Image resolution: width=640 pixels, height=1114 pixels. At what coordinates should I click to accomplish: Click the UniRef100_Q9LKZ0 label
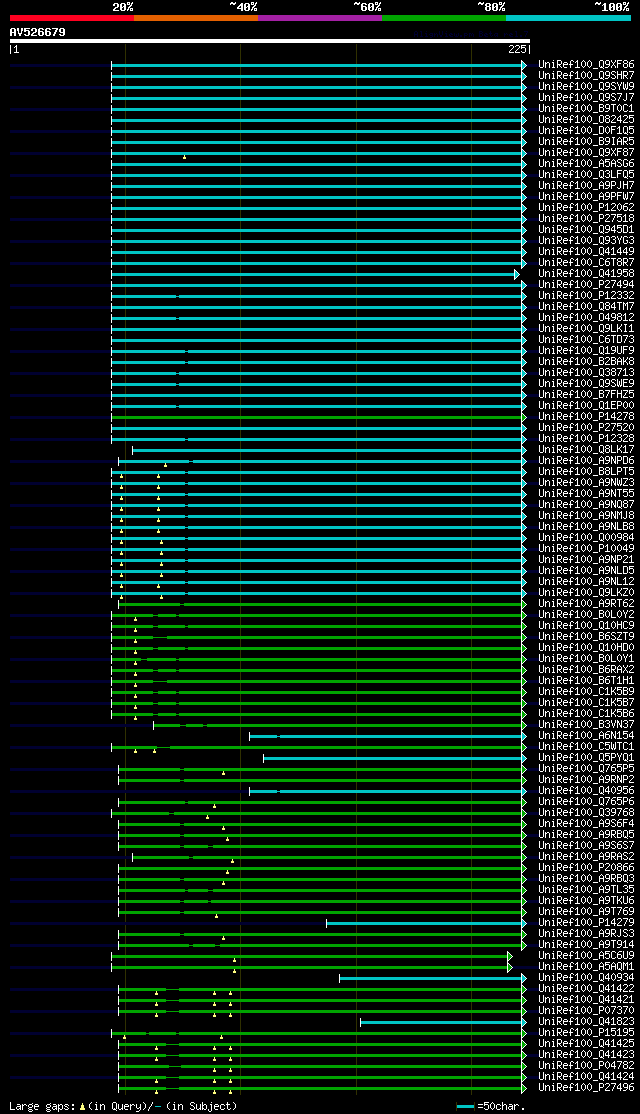point(586,593)
